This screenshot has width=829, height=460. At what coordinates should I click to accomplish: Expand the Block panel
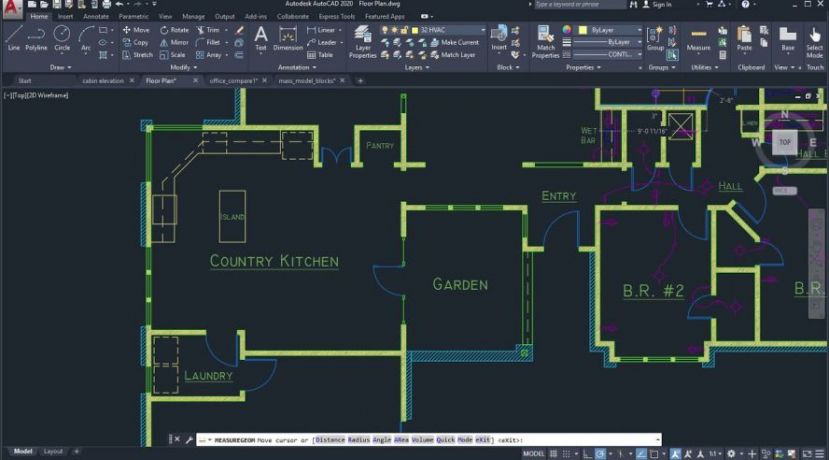508,68
